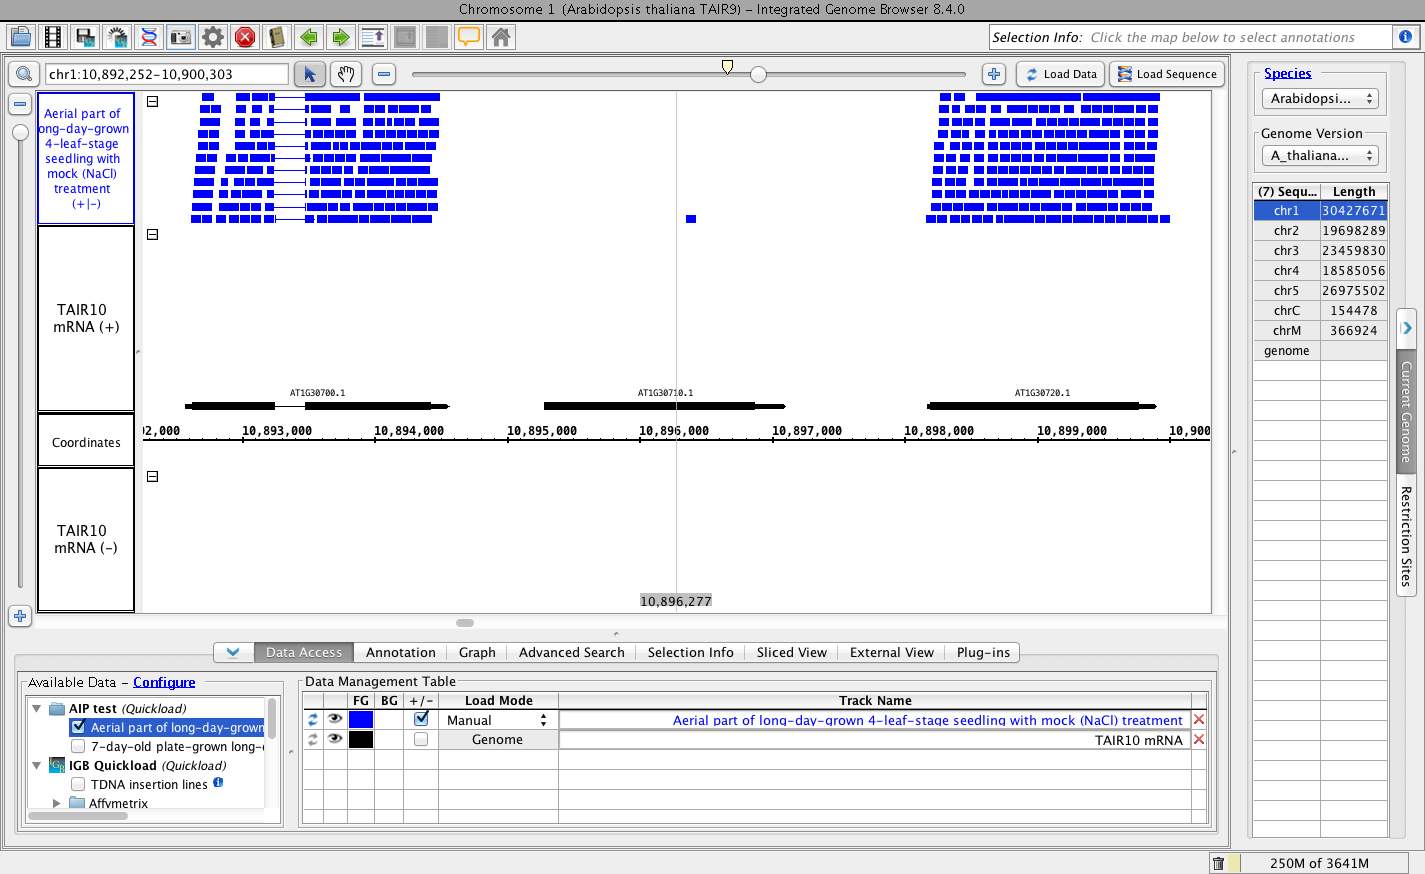Open the Species dropdown
This screenshot has width=1425, height=874.
(1320, 99)
